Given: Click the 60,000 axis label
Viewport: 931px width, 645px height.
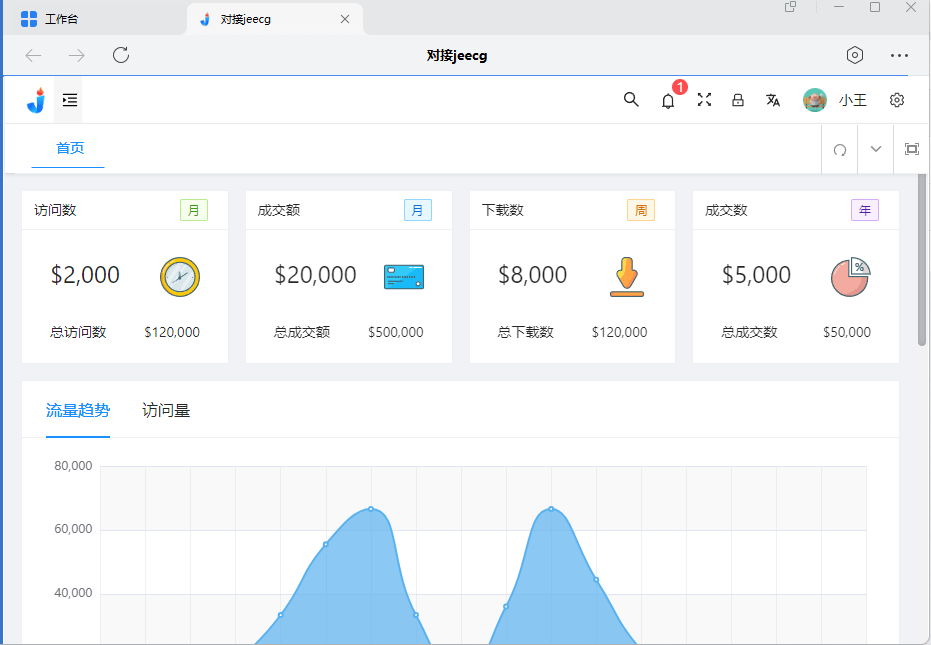Looking at the screenshot, I should pos(73,529).
